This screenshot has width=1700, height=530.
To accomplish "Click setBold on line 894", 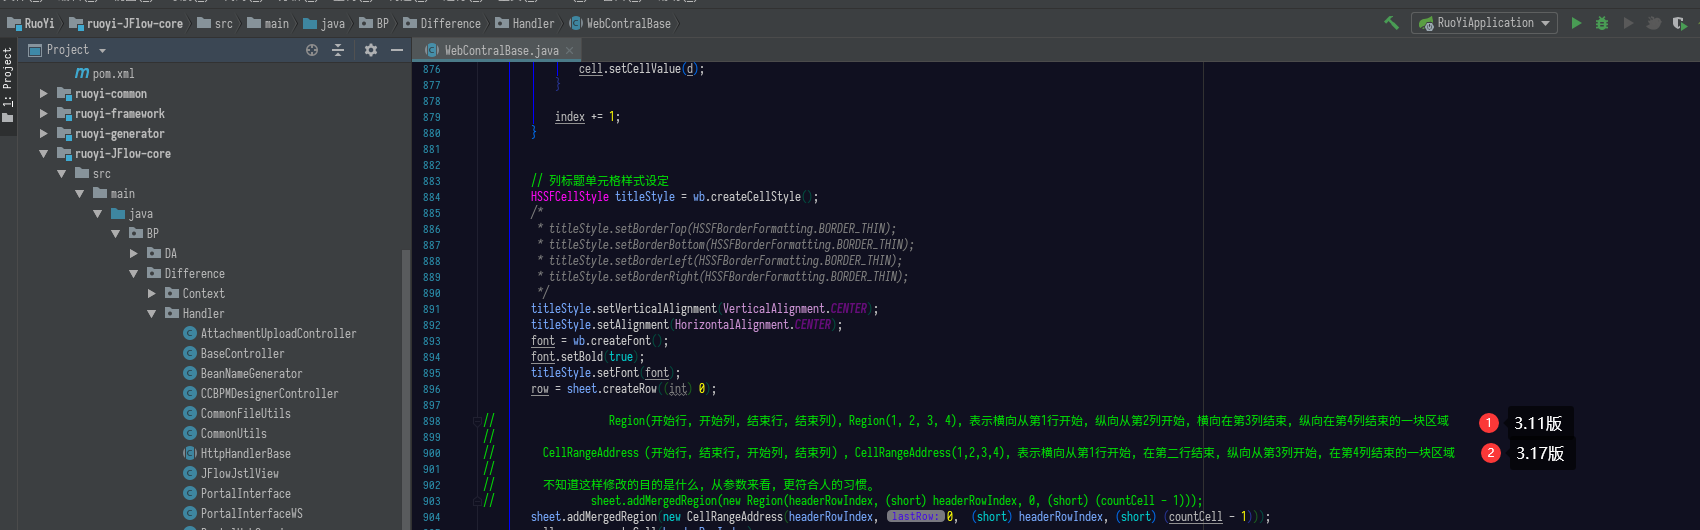I will tap(582, 357).
